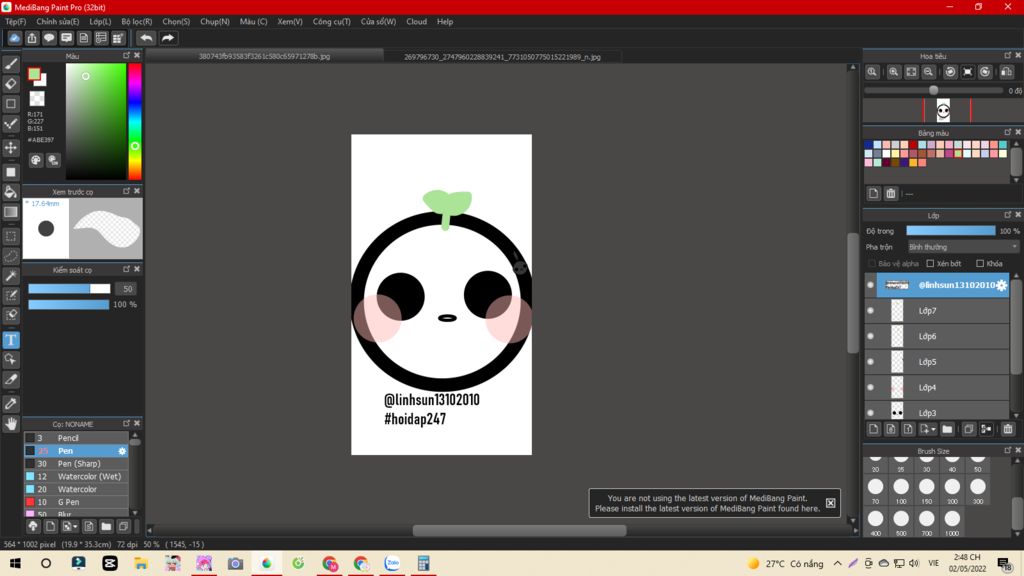
Task: Open the Pha trộn blend mode dropdown
Action: (x=963, y=247)
